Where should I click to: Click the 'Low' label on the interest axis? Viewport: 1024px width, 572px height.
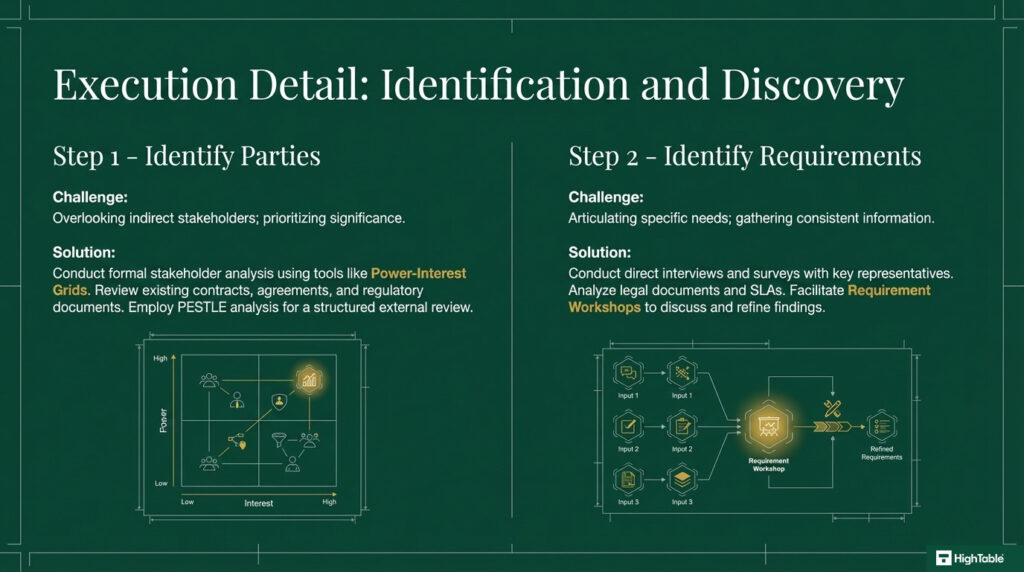(187, 502)
